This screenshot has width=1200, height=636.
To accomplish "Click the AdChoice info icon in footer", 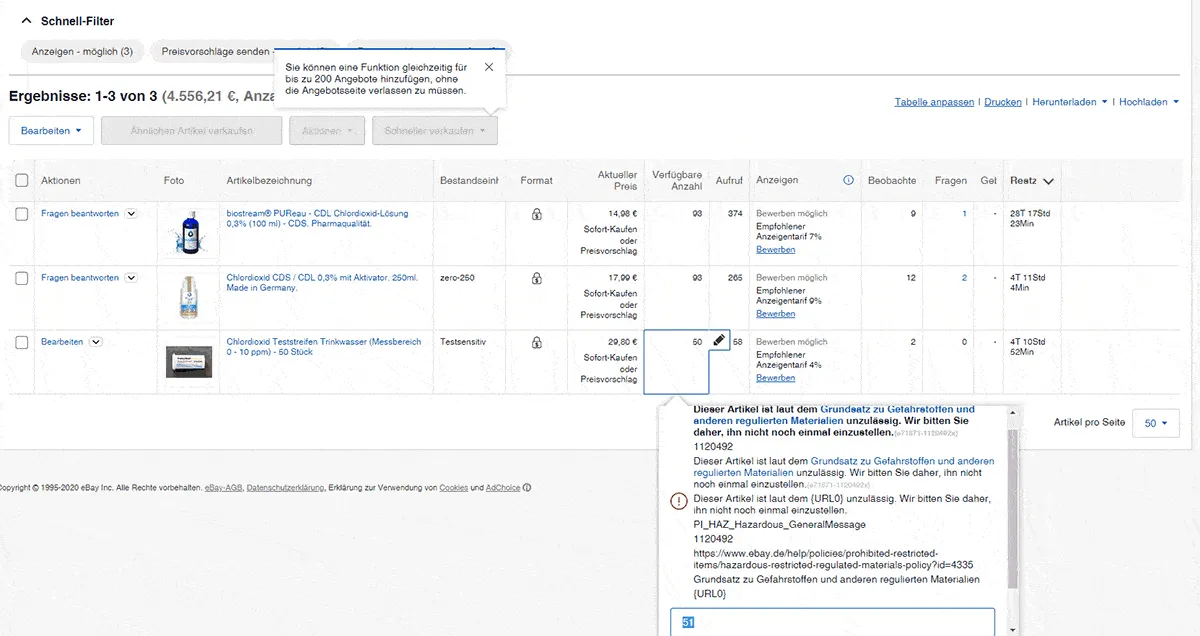I will 527,488.
